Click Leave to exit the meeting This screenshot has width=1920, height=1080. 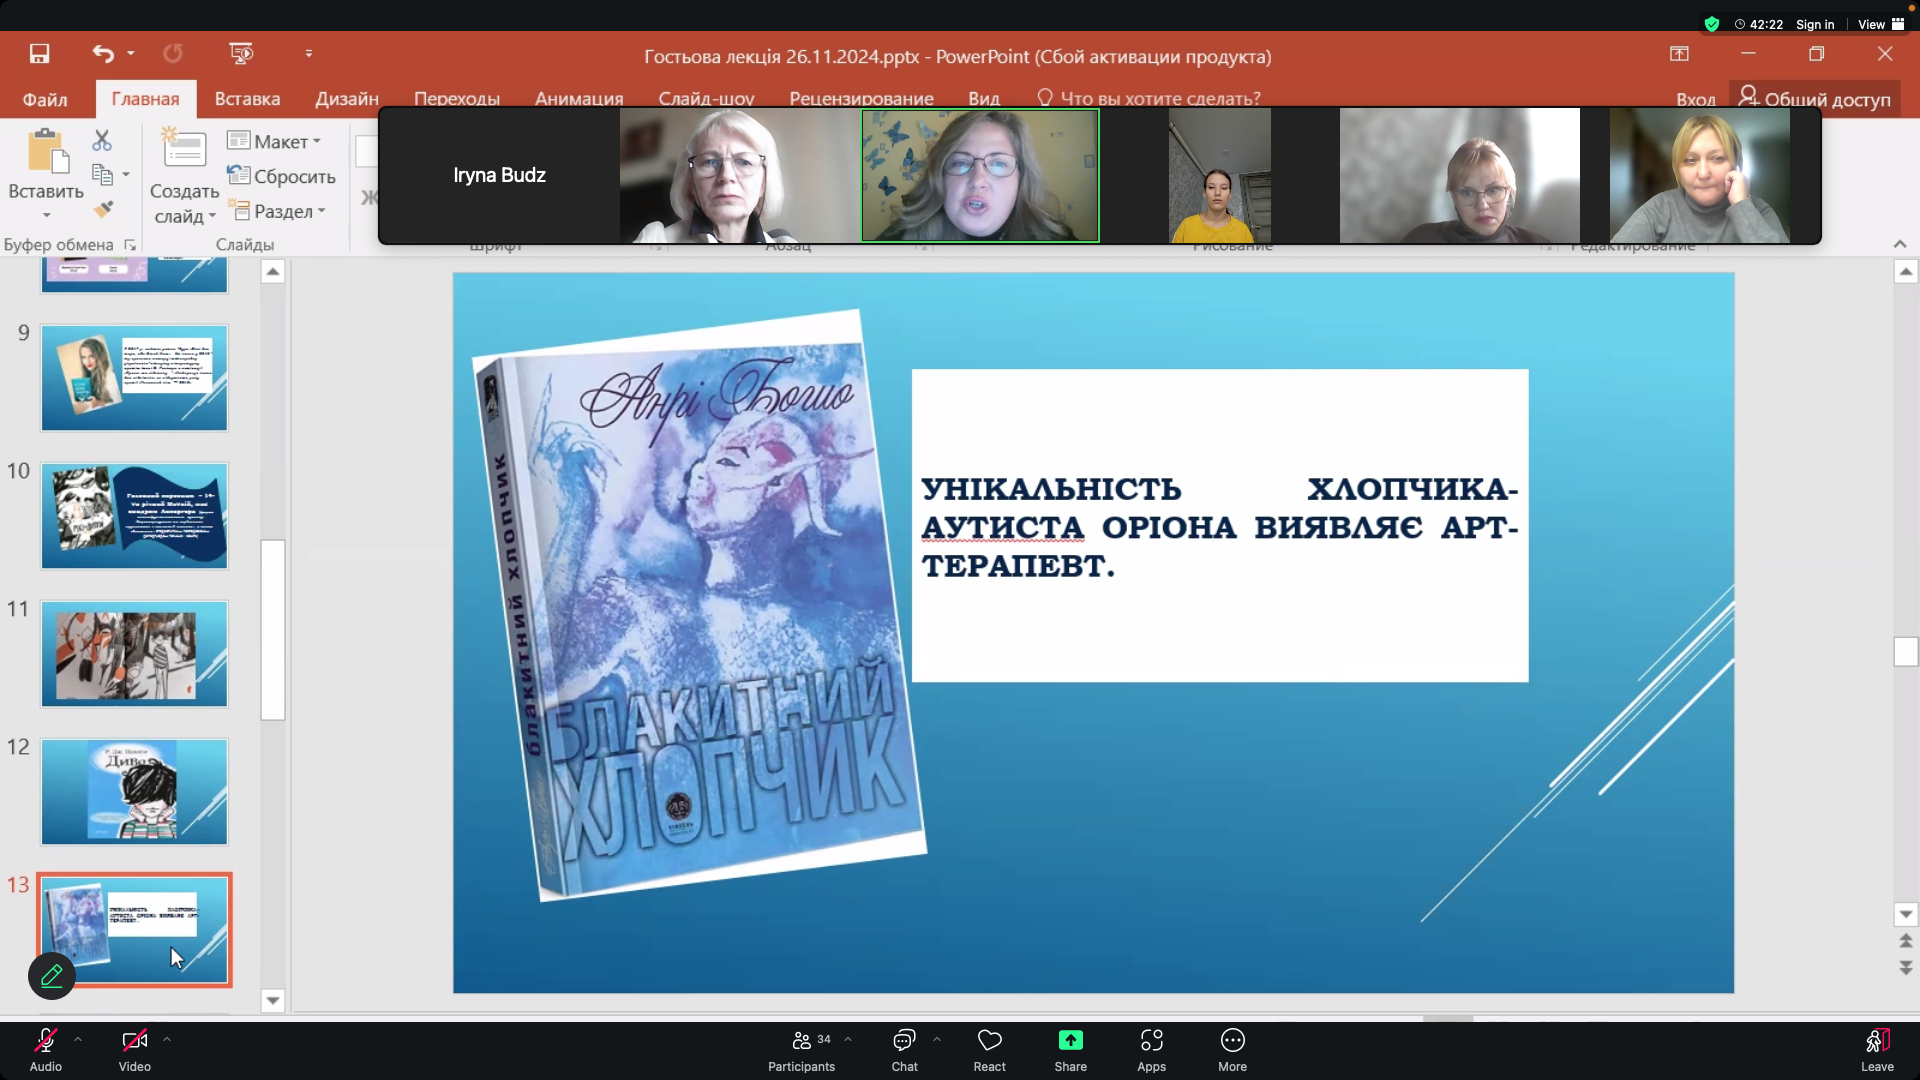pyautogui.click(x=1877, y=1050)
